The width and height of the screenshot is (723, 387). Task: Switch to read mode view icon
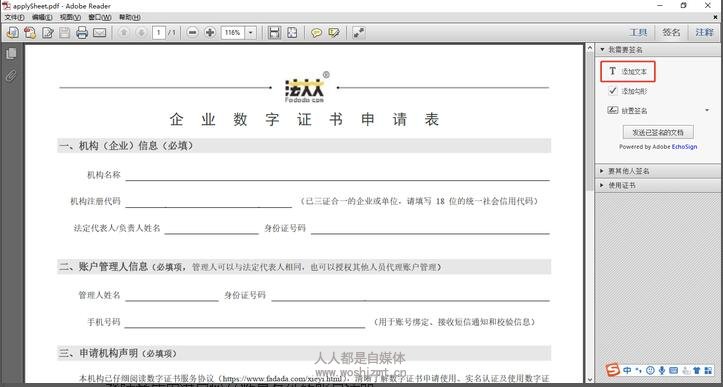pyautogui.click(x=358, y=33)
